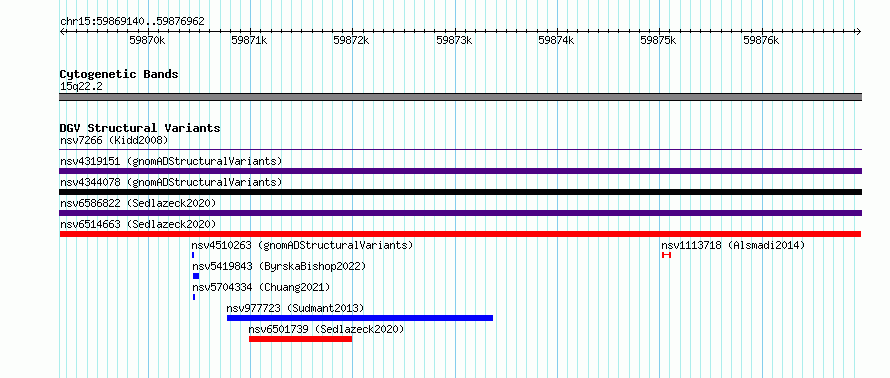
Task: Click the 59875k ruler tick label
Action: pyautogui.click(x=659, y=40)
